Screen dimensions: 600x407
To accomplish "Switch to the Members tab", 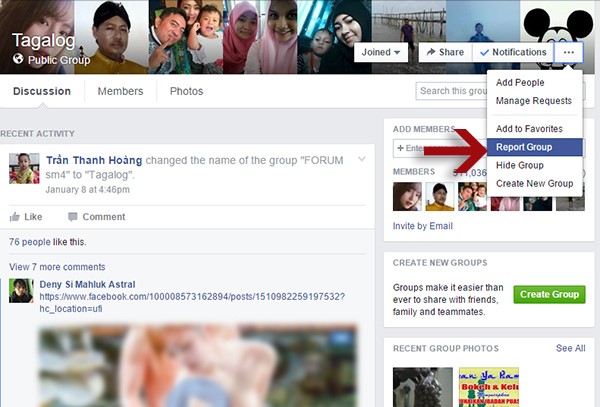I will [120, 91].
